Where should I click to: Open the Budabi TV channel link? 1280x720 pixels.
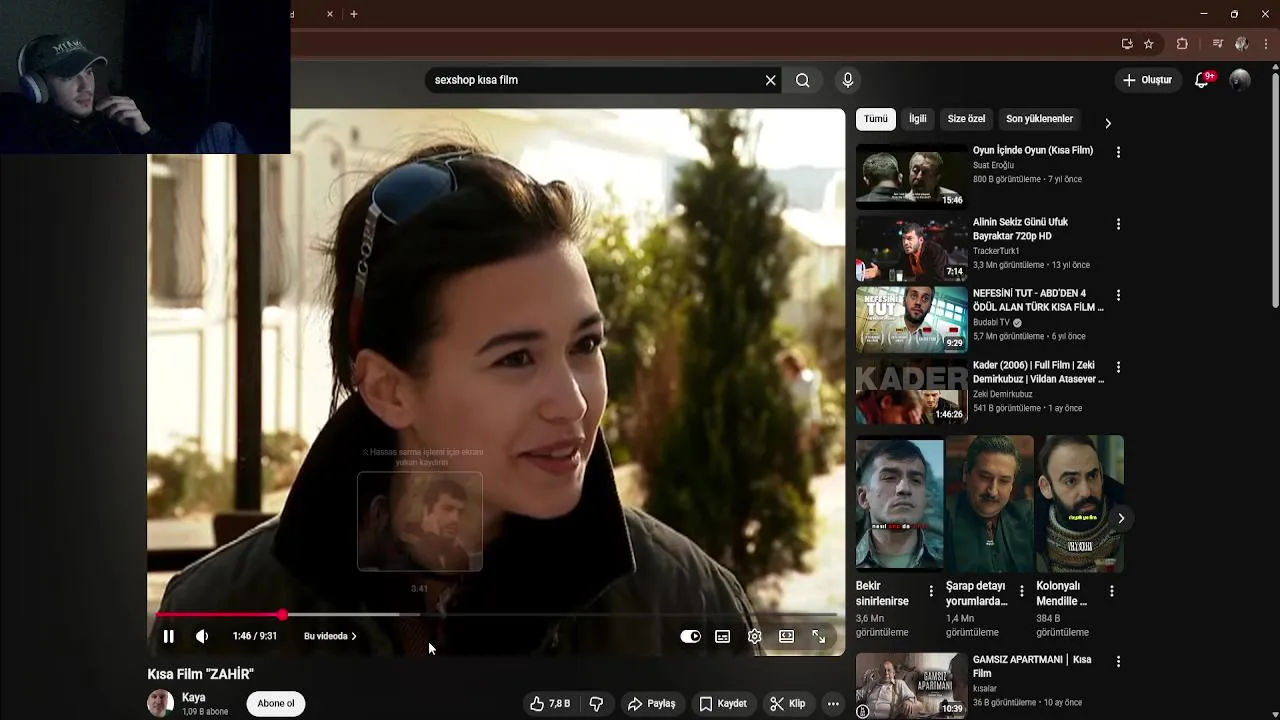point(991,323)
